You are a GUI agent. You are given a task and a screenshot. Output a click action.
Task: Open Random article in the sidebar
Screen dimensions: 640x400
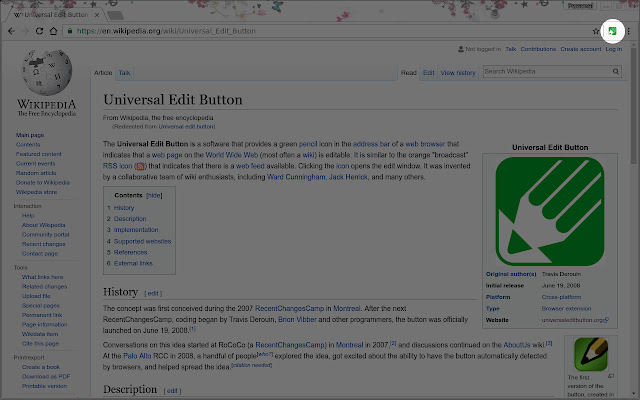click(36, 173)
